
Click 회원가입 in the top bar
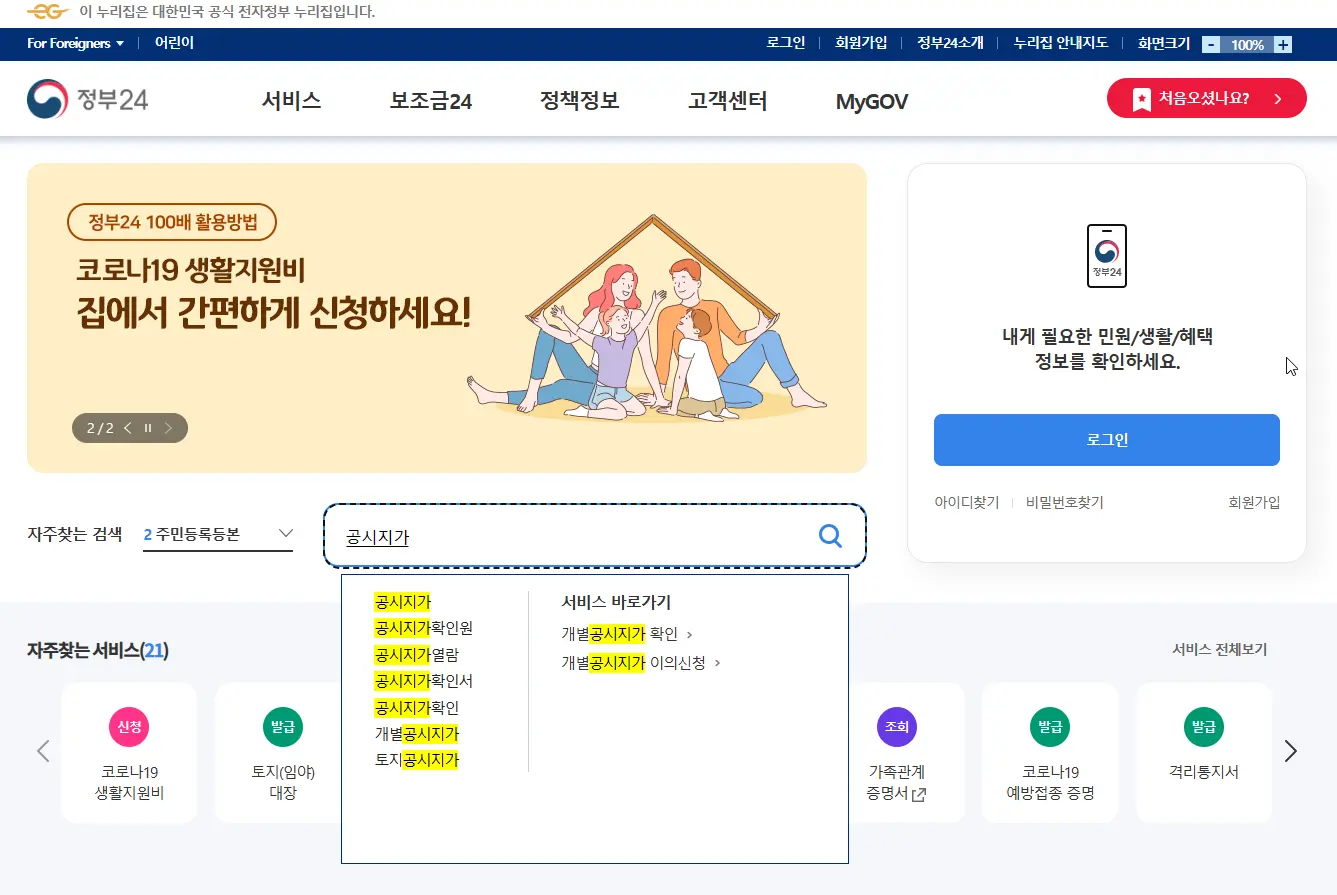(x=861, y=43)
